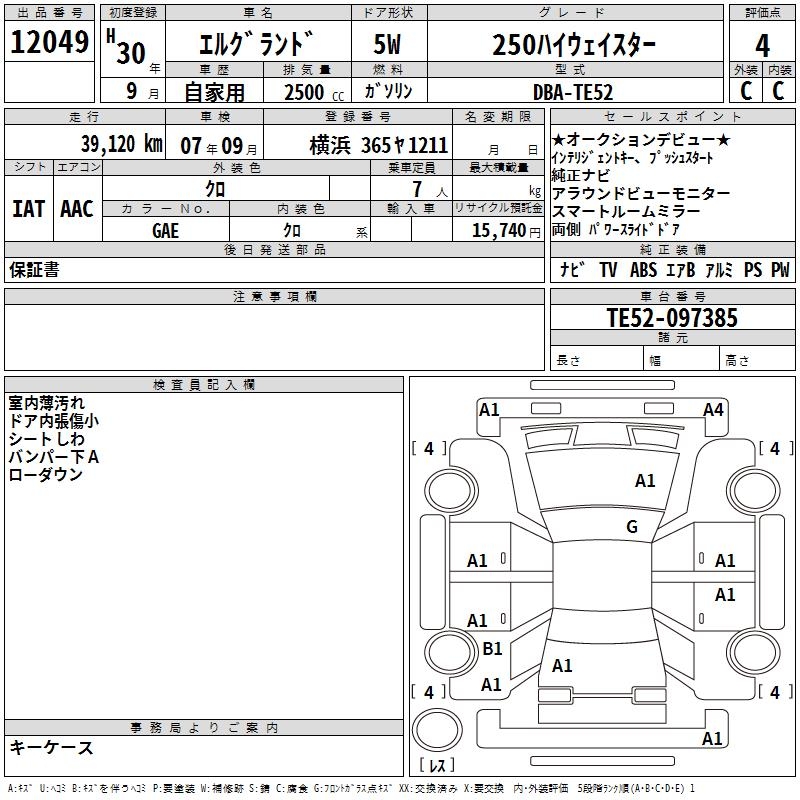Select the B1 dent mark on diagram

[x=492, y=648]
